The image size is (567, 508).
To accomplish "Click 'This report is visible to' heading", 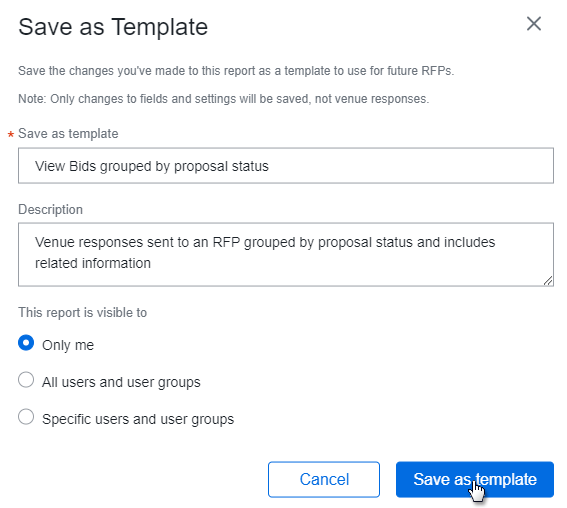I will (83, 312).
